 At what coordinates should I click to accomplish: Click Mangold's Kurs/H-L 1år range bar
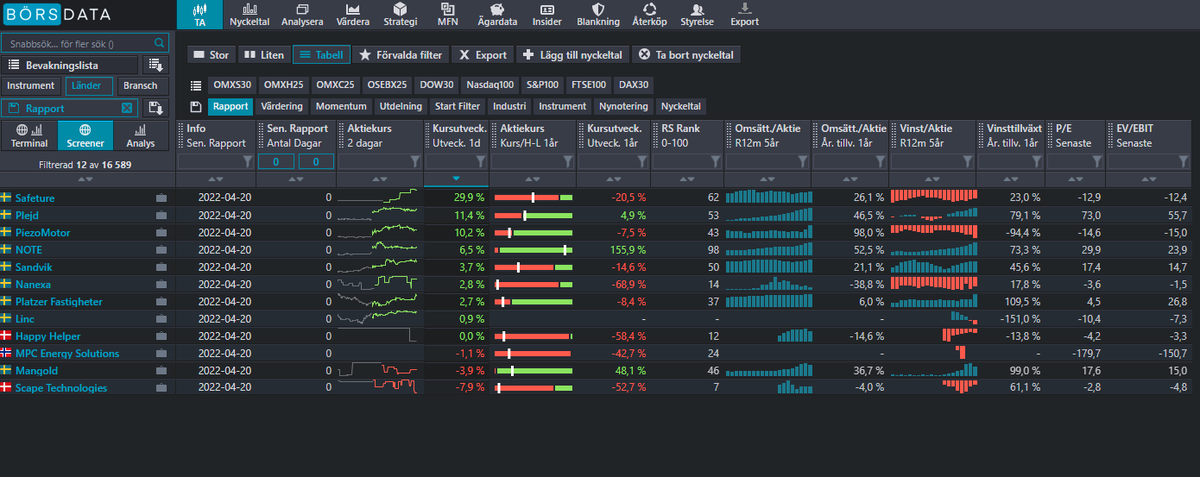click(x=534, y=370)
